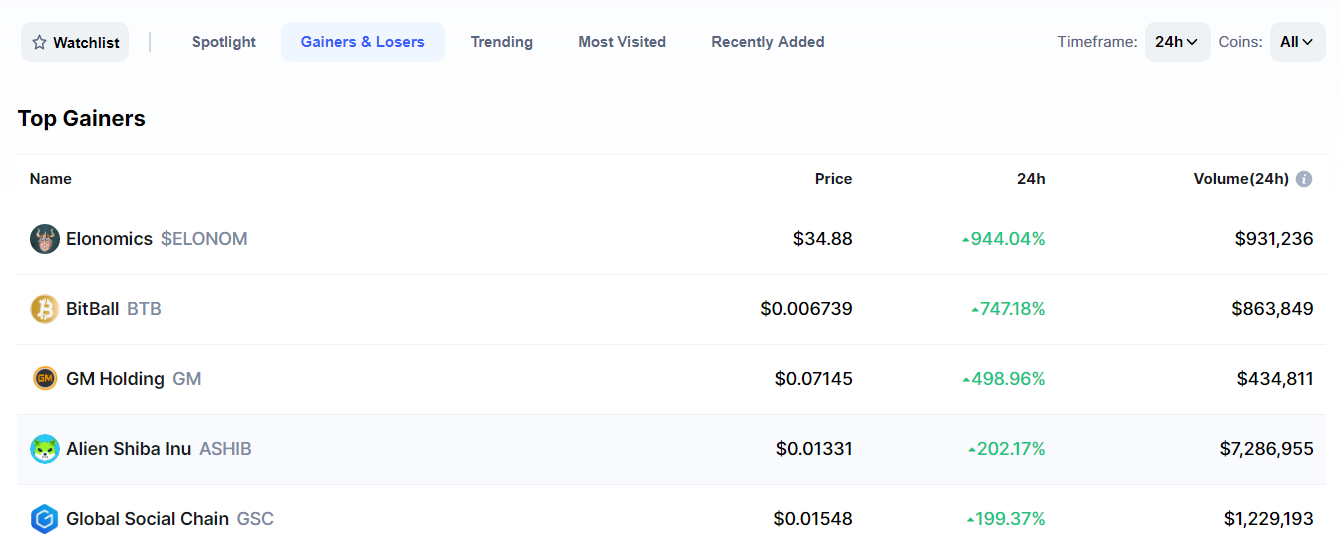1341x552 pixels.
Task: Switch to the Spotlight tab
Action: click(x=224, y=42)
